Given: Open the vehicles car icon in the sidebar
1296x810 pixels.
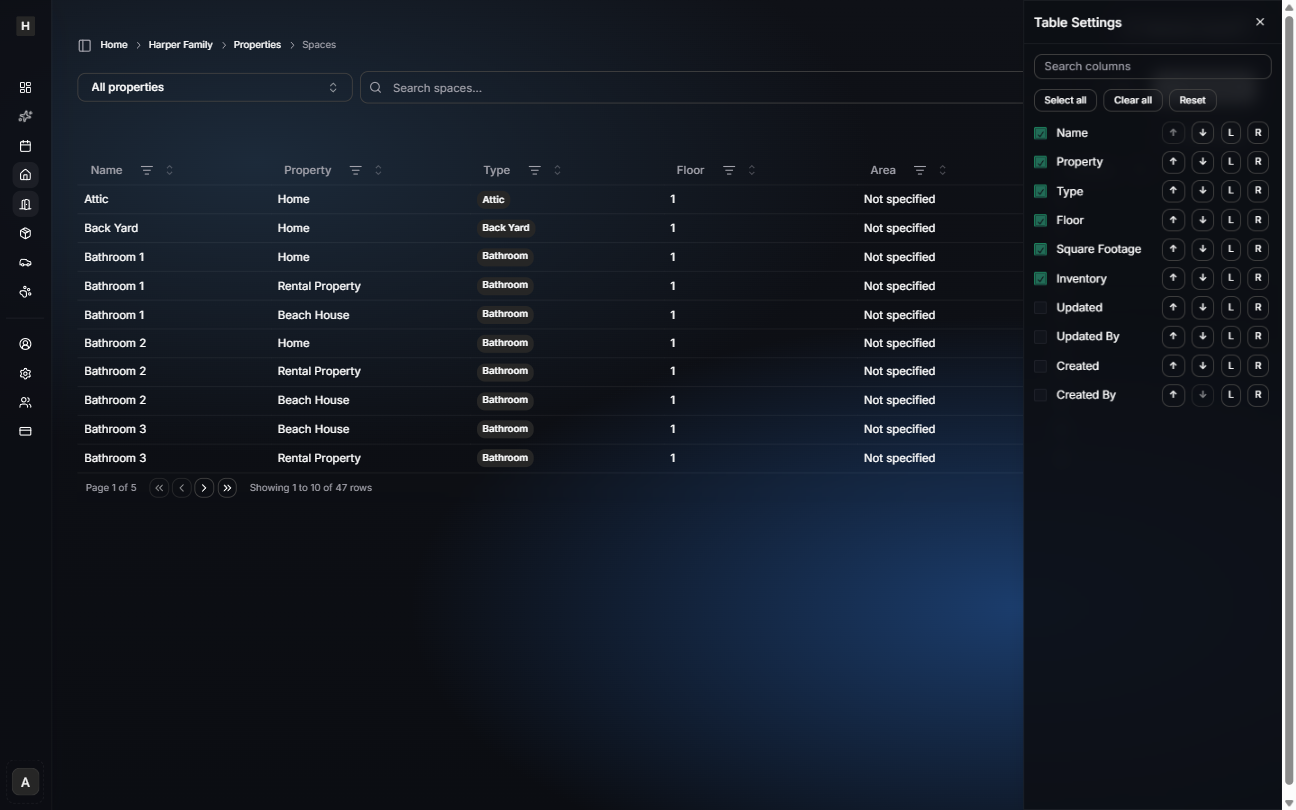Looking at the screenshot, I should [25, 262].
